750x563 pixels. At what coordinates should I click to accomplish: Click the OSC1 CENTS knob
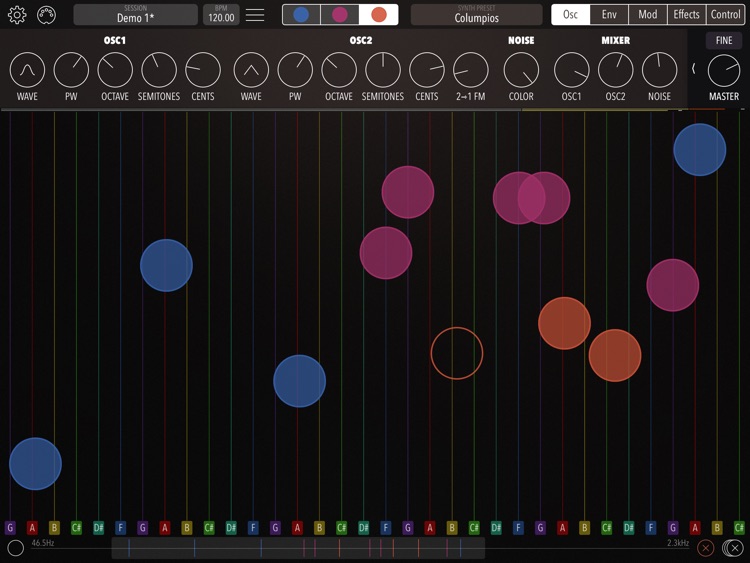coord(203,70)
